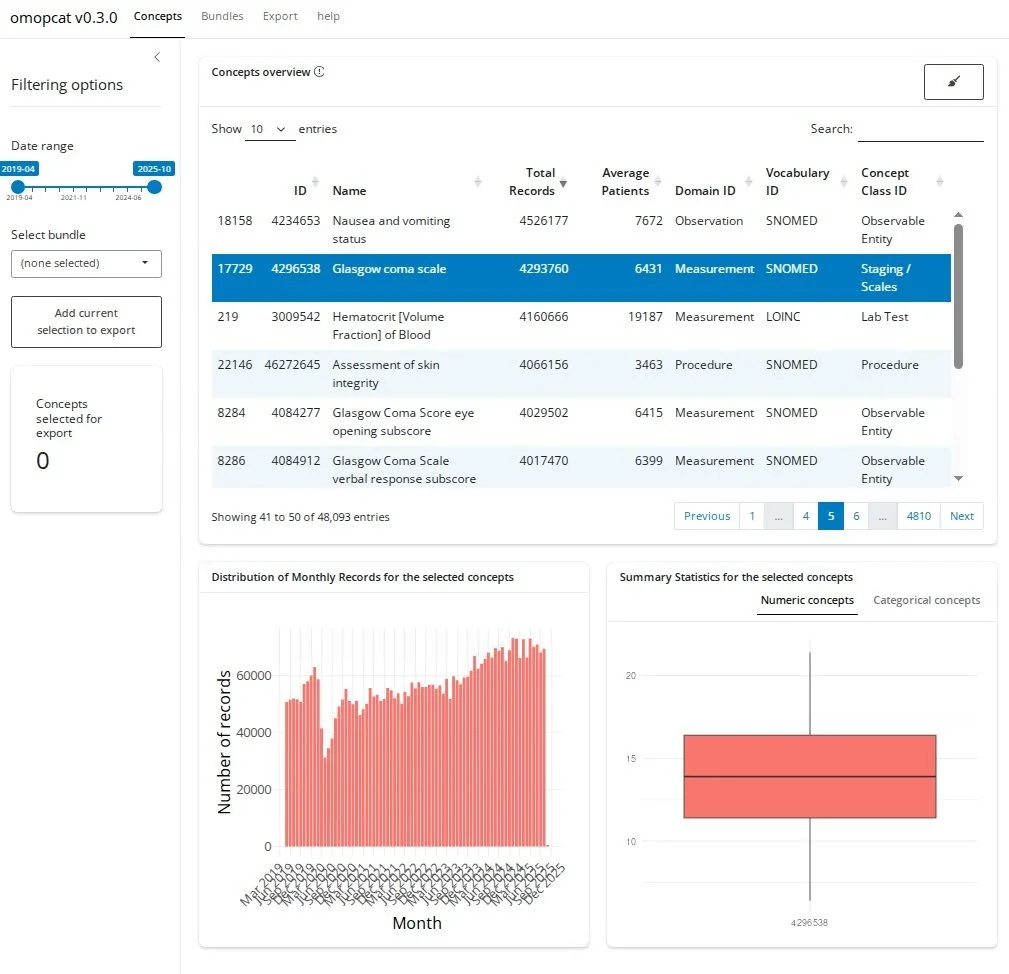The image size is (1009, 974).
Task: Collapse the Filtering options sidebar chevron
Action: [157, 57]
